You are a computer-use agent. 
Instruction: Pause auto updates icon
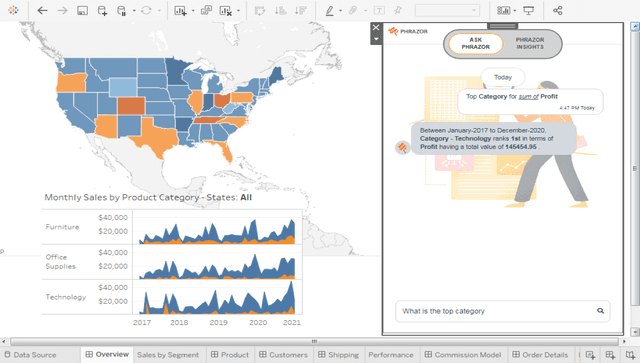click(x=121, y=11)
